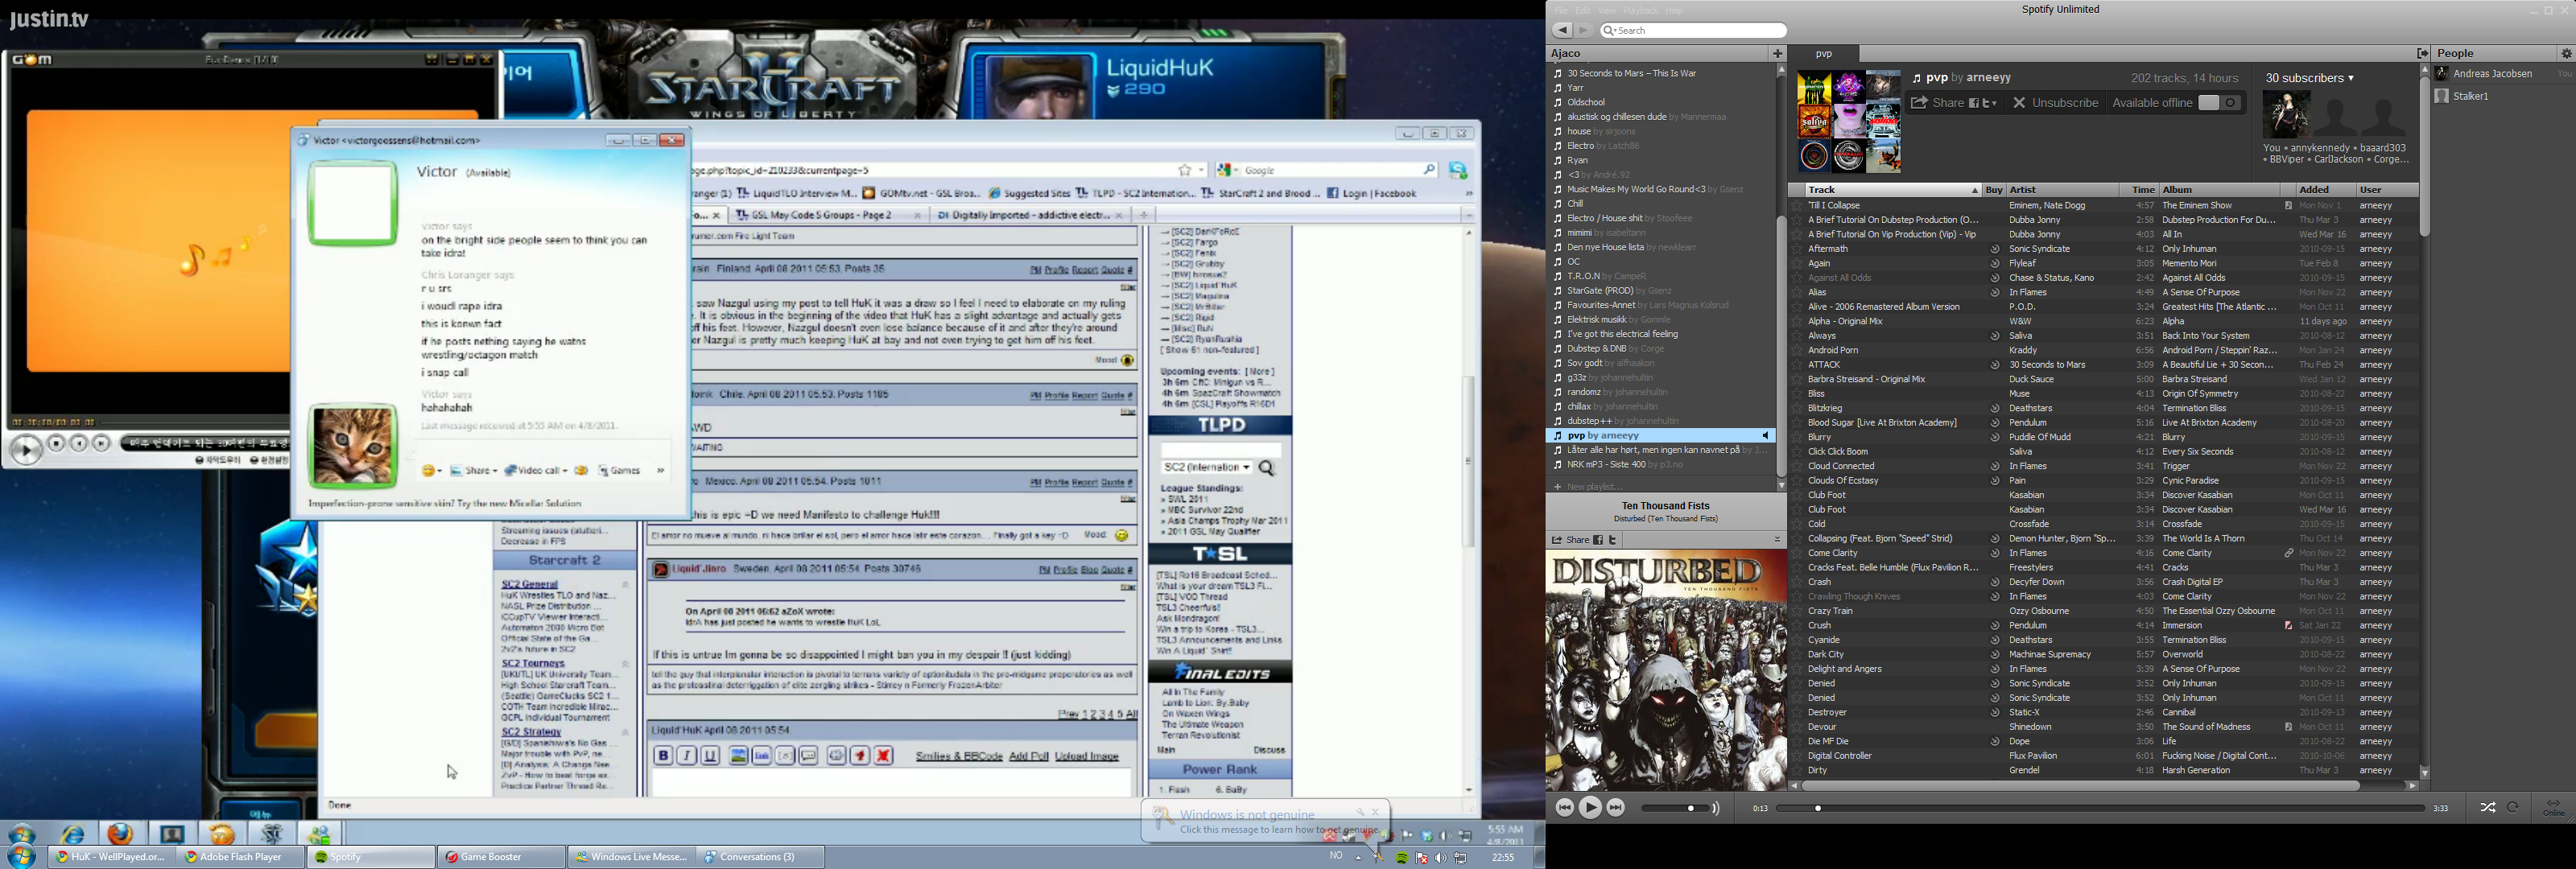Italicize text in forum reply editor
2576x869 pixels.
[x=687, y=756]
